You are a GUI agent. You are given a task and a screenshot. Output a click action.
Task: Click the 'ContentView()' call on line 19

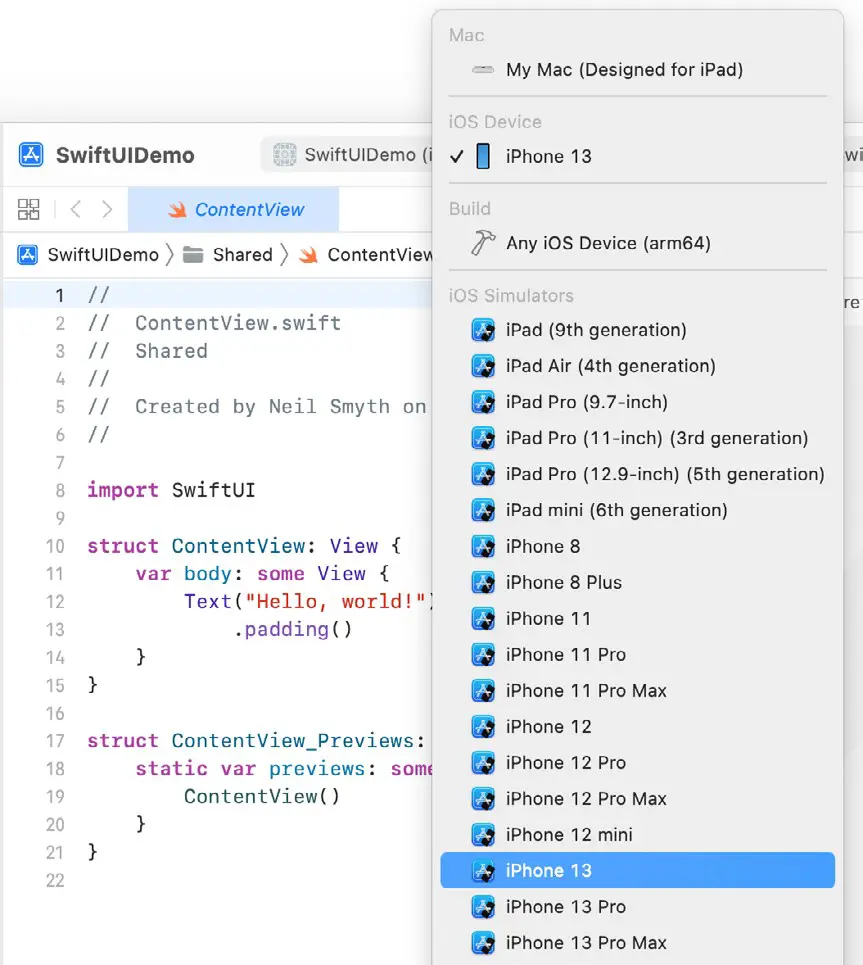(262, 796)
